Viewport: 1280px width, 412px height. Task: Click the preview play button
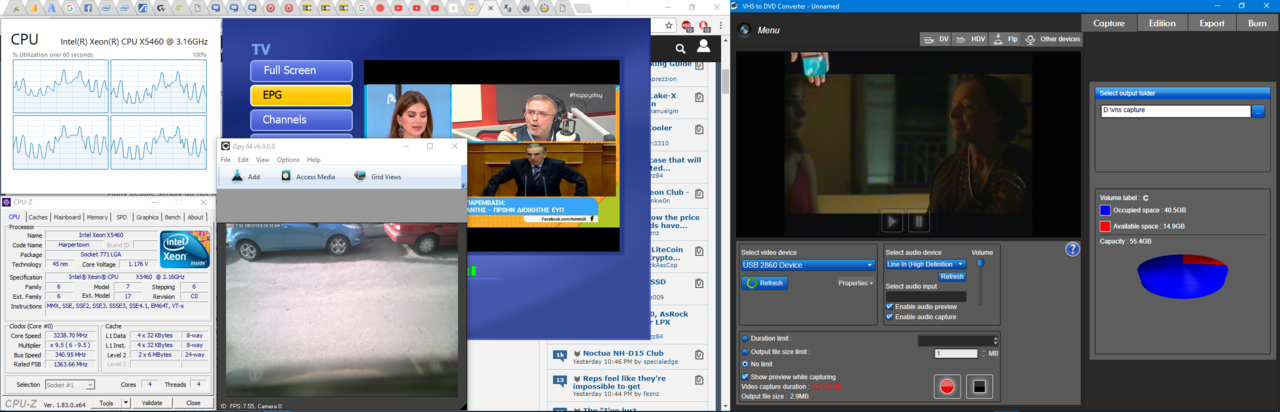click(x=891, y=221)
